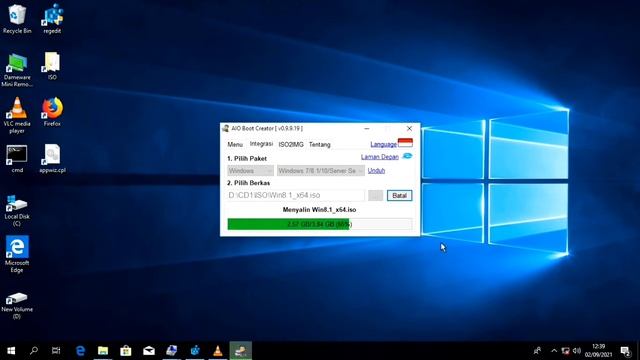Open the notification center icon
This screenshot has height=360, width=640.
point(625,351)
